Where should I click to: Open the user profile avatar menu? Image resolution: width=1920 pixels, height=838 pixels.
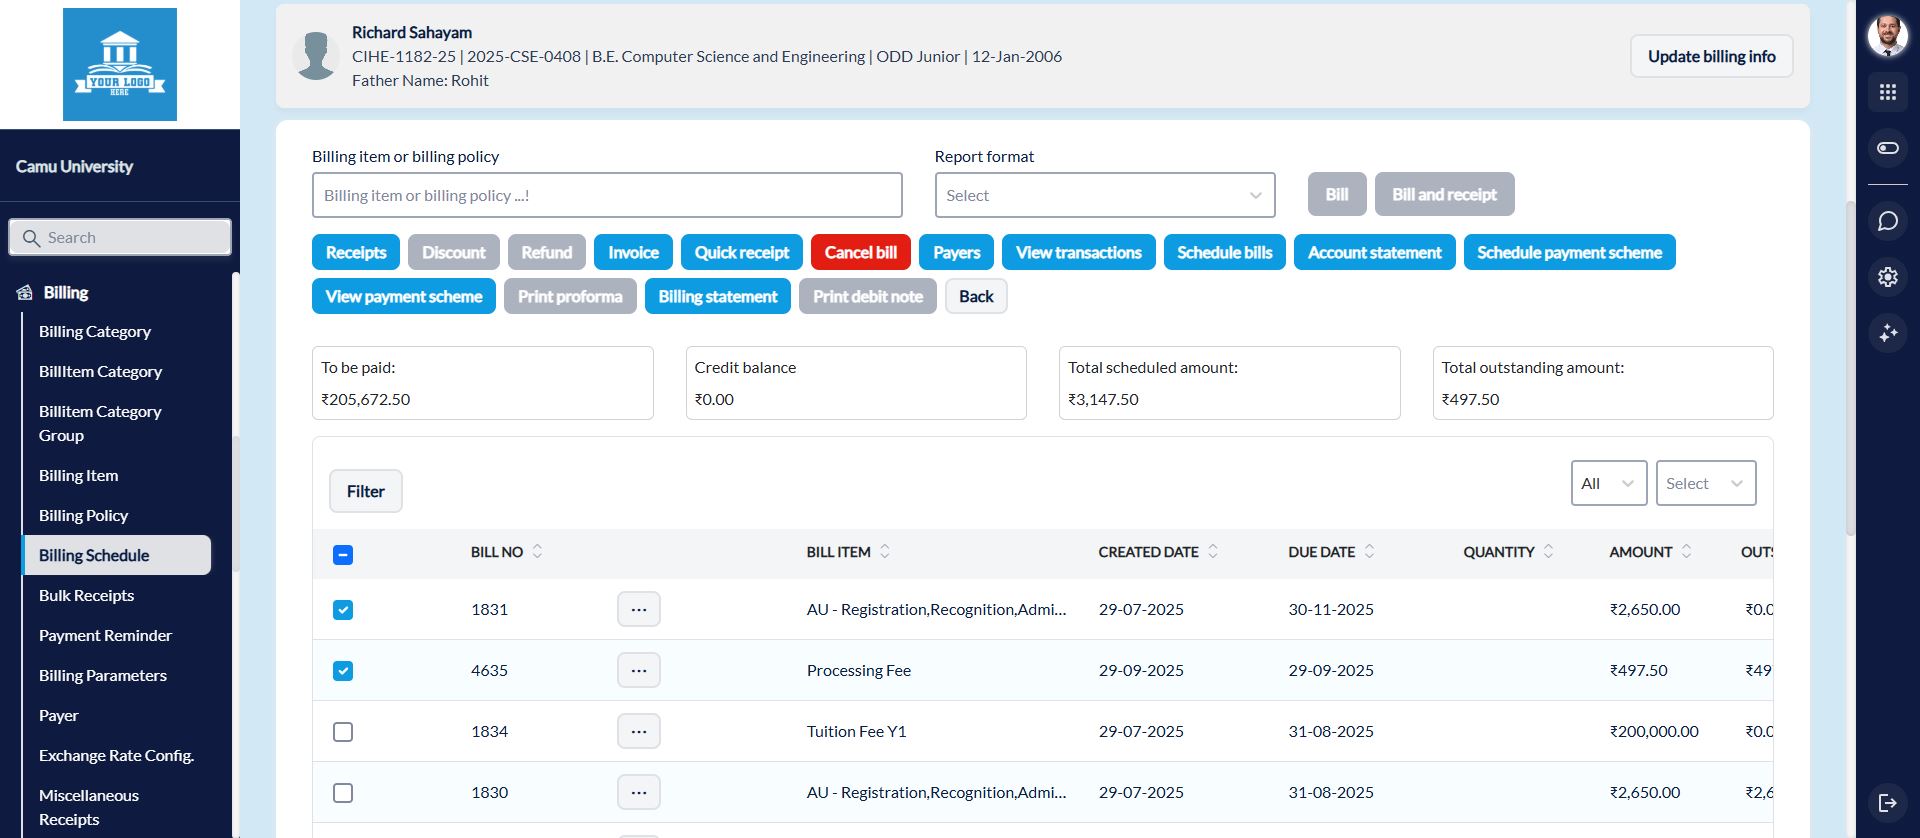[1887, 36]
